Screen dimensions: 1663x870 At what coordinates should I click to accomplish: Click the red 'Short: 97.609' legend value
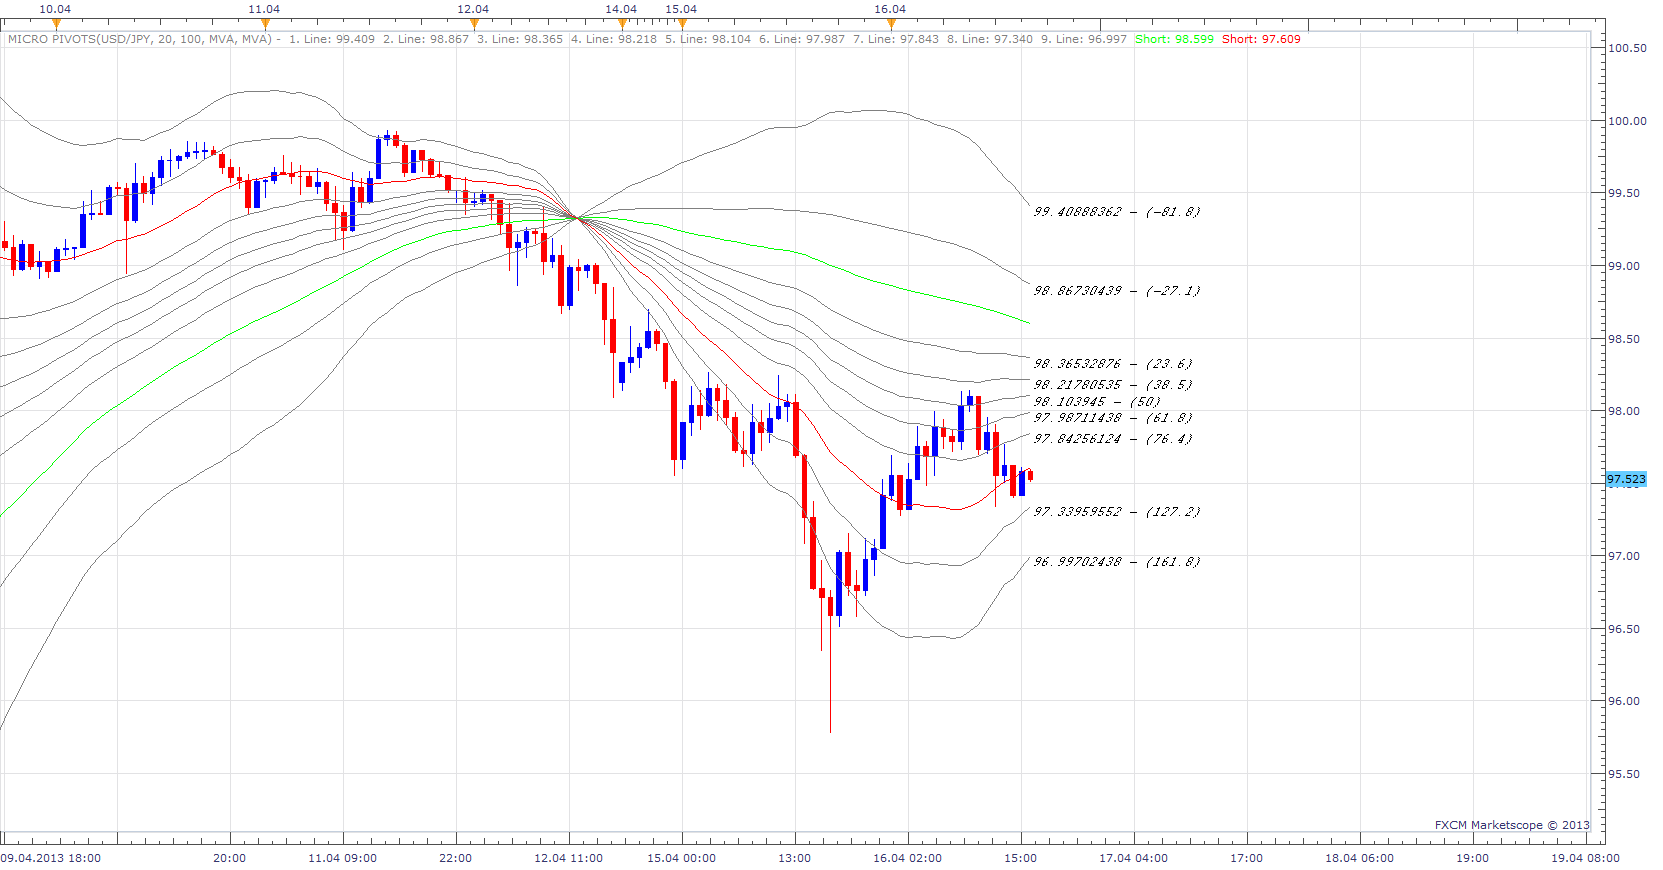pyautogui.click(x=1261, y=39)
